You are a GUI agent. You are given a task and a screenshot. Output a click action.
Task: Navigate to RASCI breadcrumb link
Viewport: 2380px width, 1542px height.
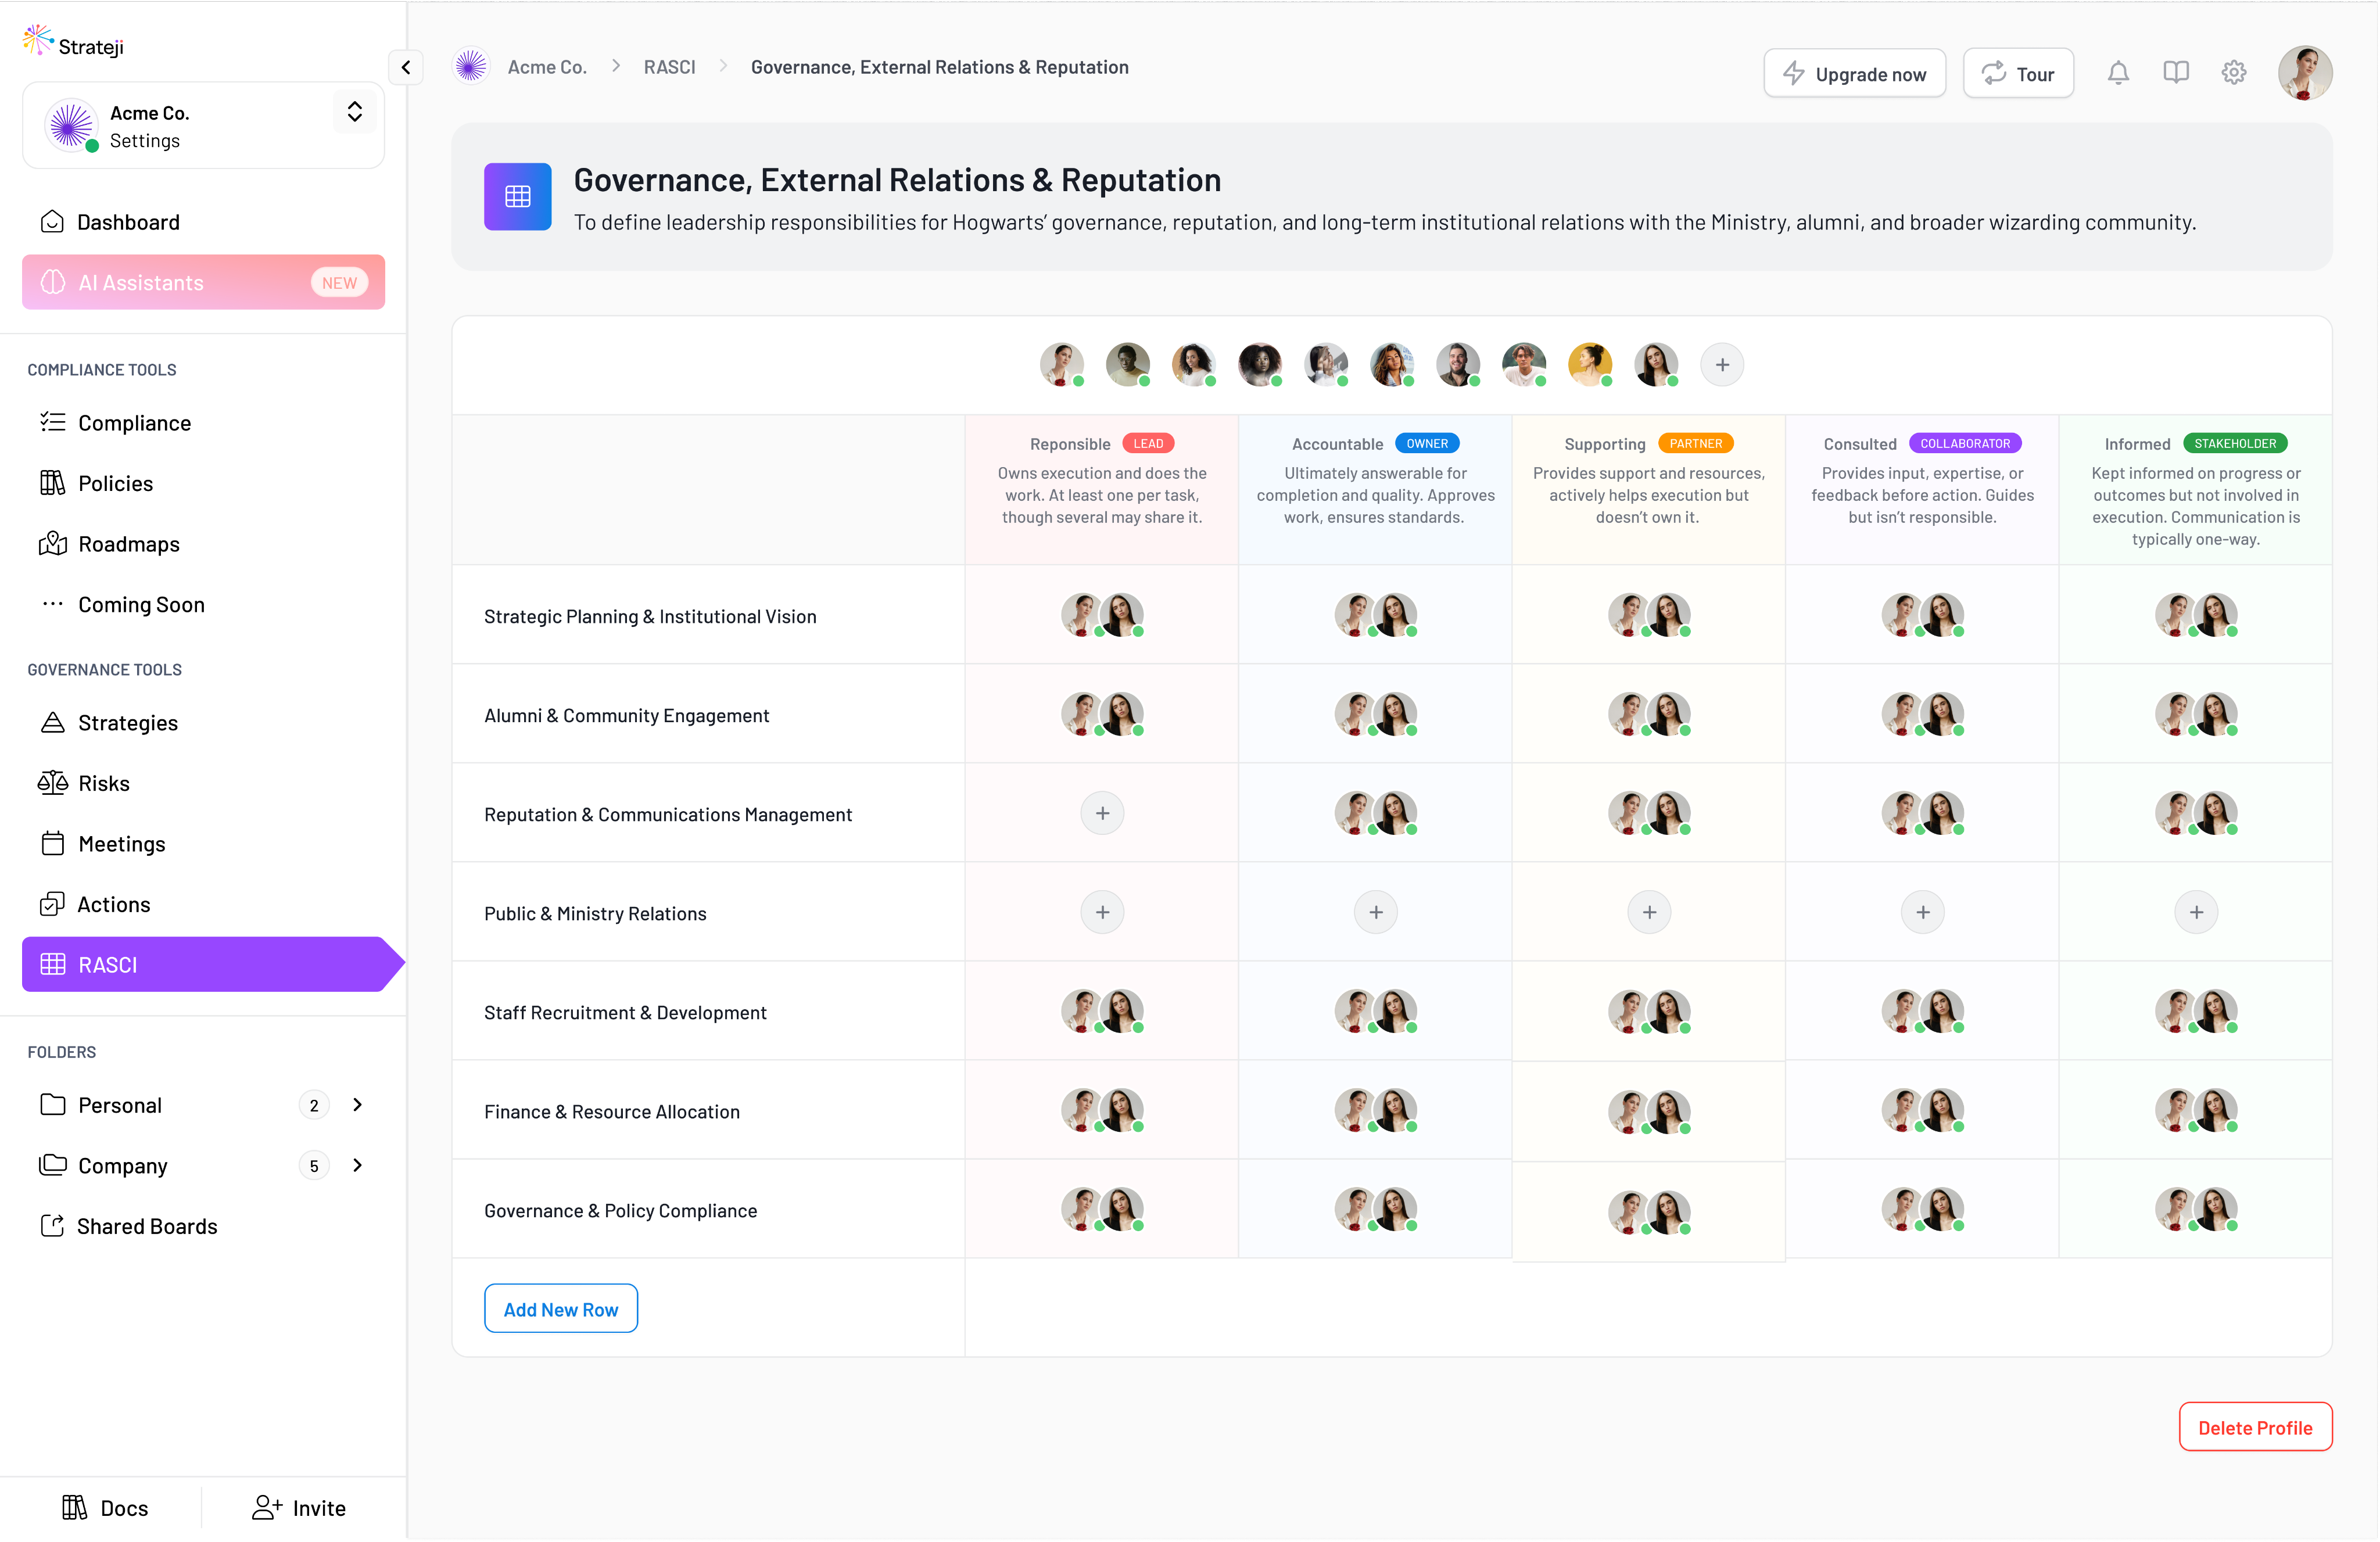(x=669, y=67)
